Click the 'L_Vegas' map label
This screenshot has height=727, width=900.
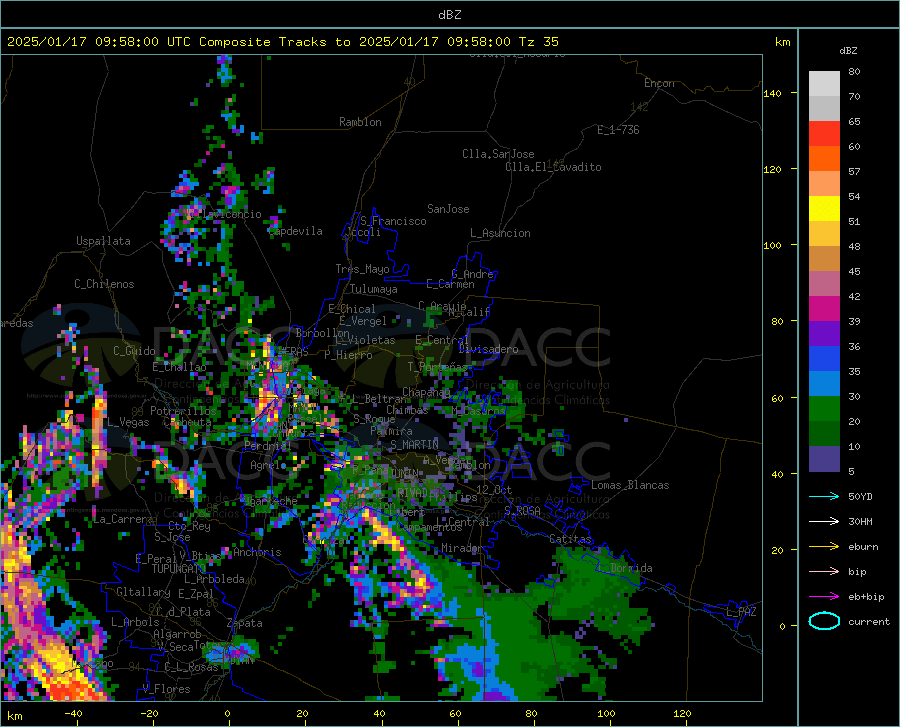127,422
